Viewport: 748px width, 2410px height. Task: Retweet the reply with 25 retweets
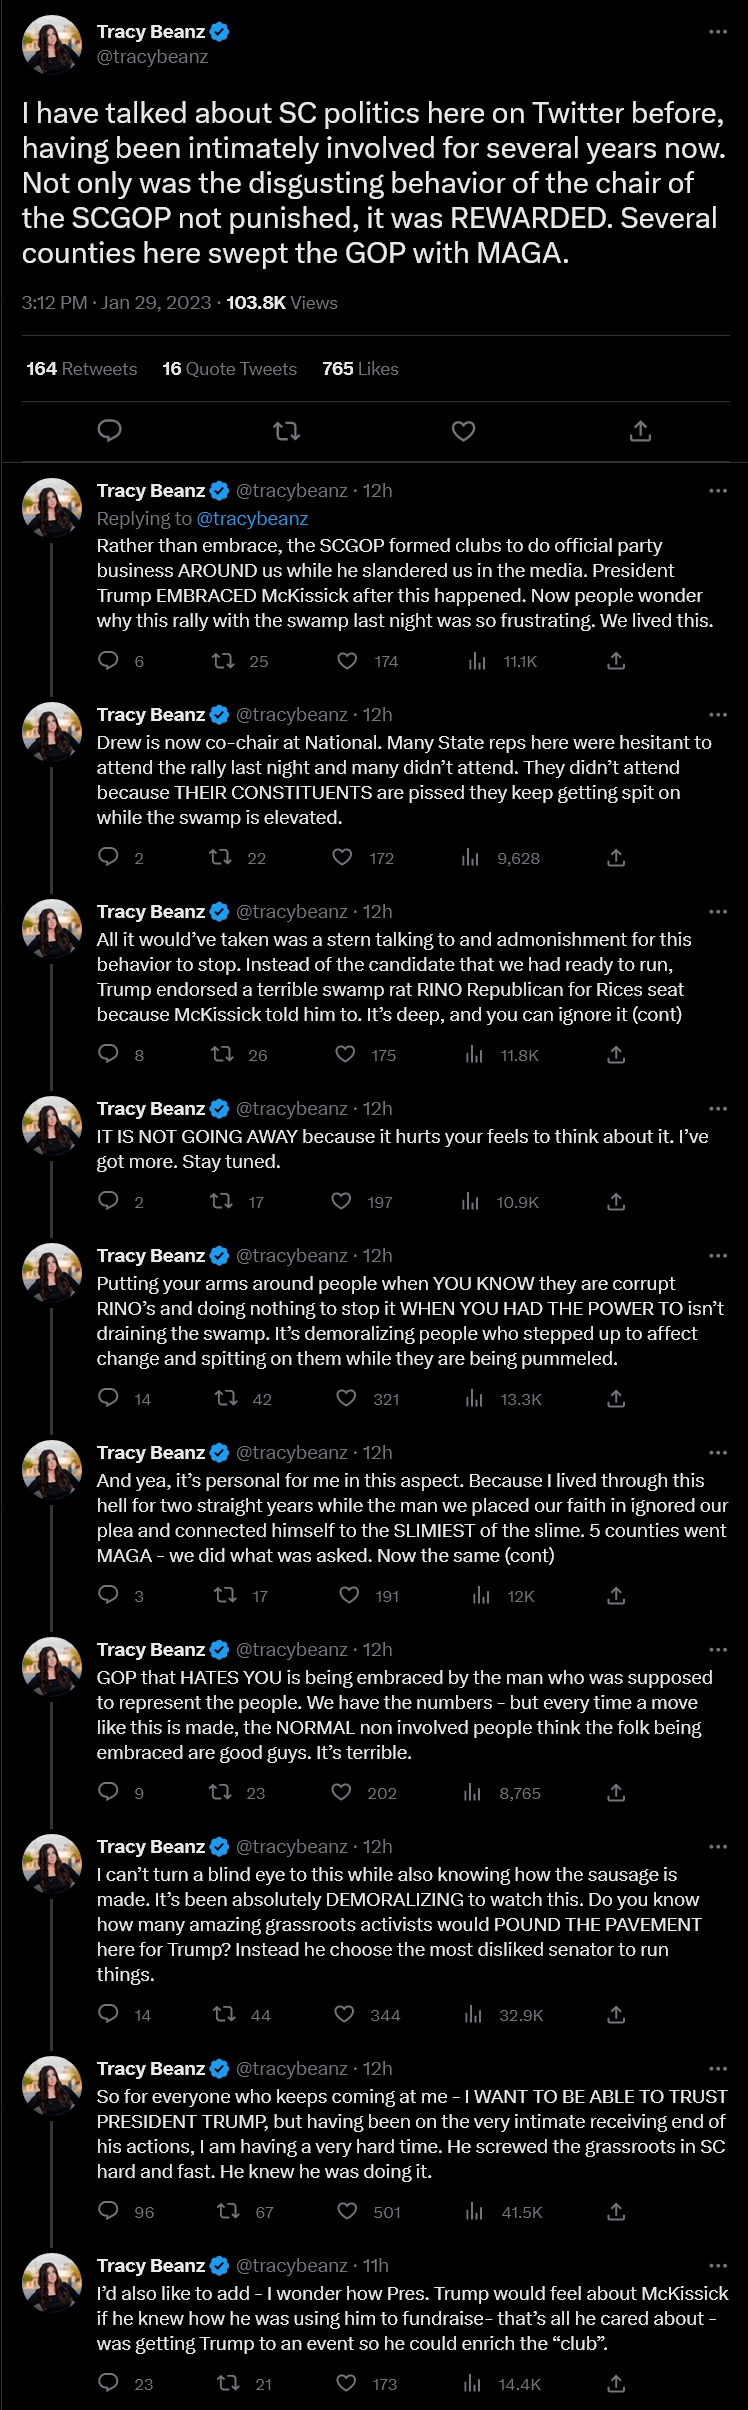coord(223,661)
